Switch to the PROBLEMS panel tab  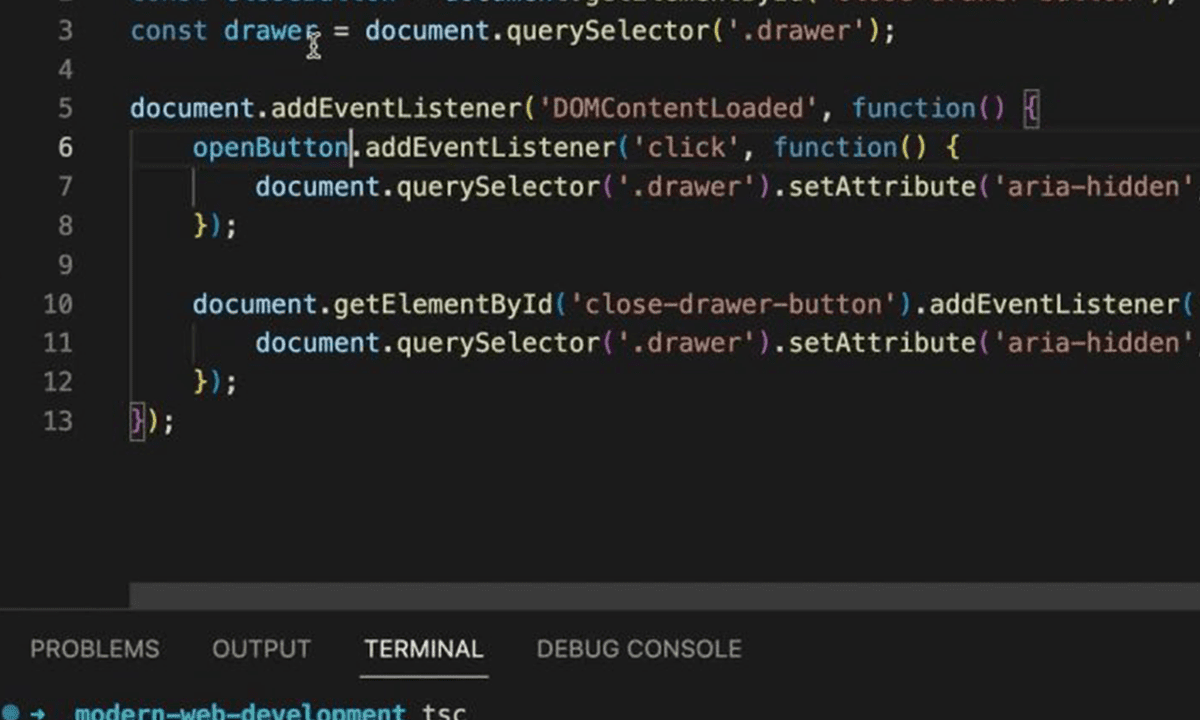click(95, 649)
